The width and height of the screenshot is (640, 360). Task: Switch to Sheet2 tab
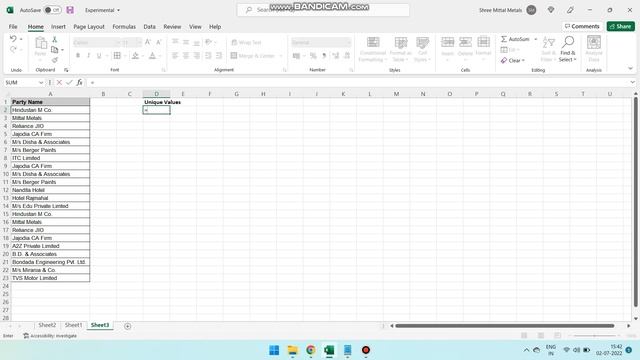point(47,325)
